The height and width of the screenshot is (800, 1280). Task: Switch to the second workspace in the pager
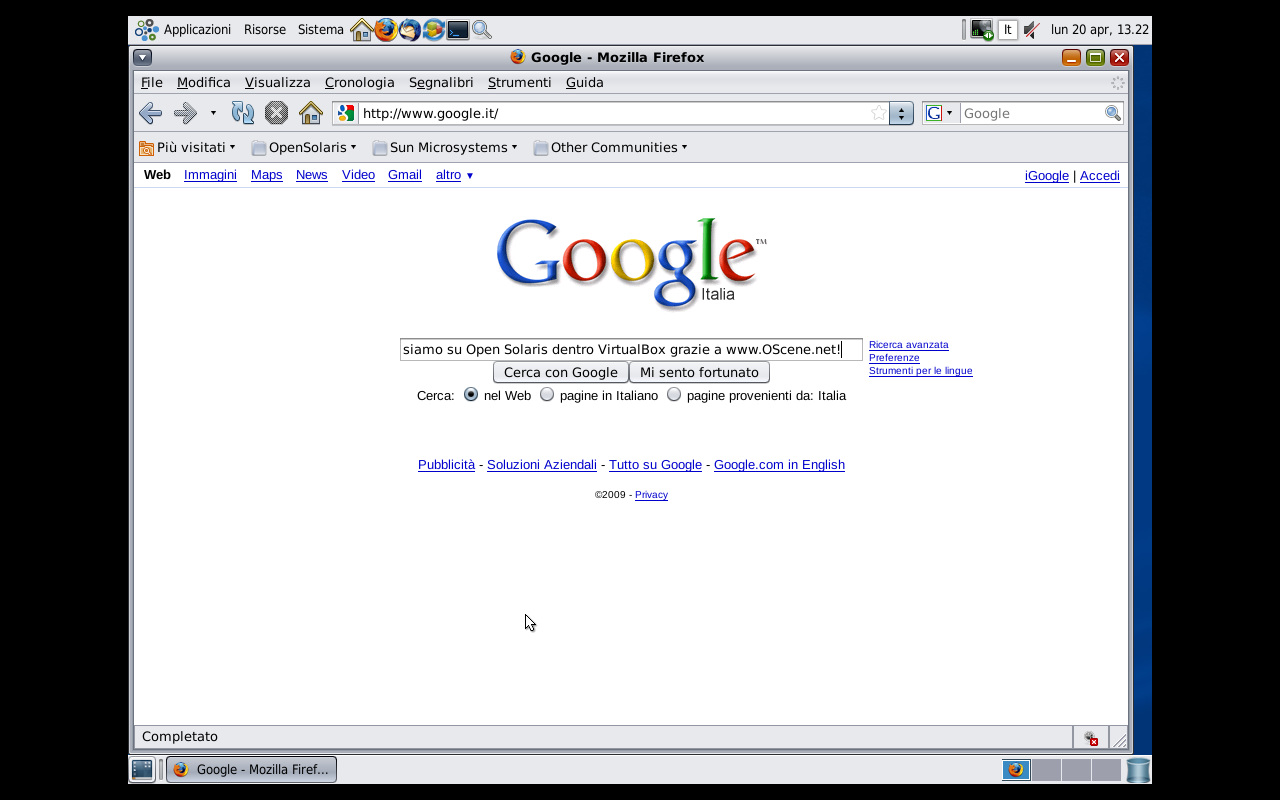click(1046, 770)
